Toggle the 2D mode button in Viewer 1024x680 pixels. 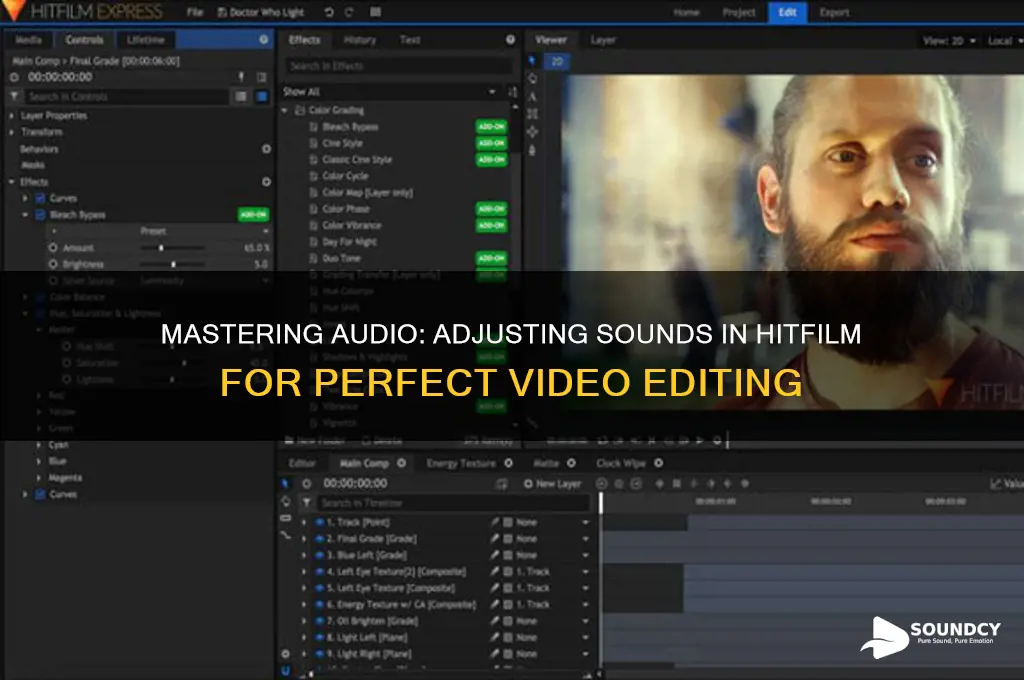click(557, 61)
